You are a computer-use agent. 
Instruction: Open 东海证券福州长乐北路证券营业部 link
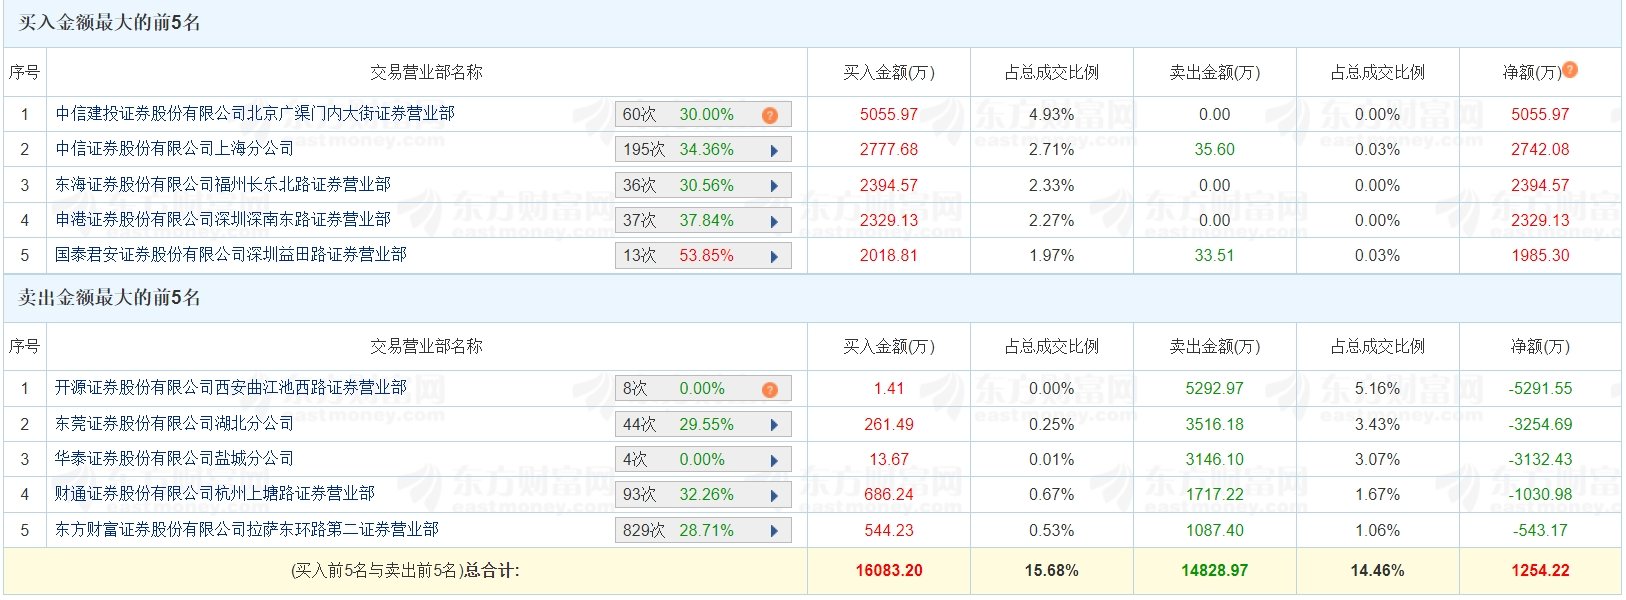coord(223,185)
